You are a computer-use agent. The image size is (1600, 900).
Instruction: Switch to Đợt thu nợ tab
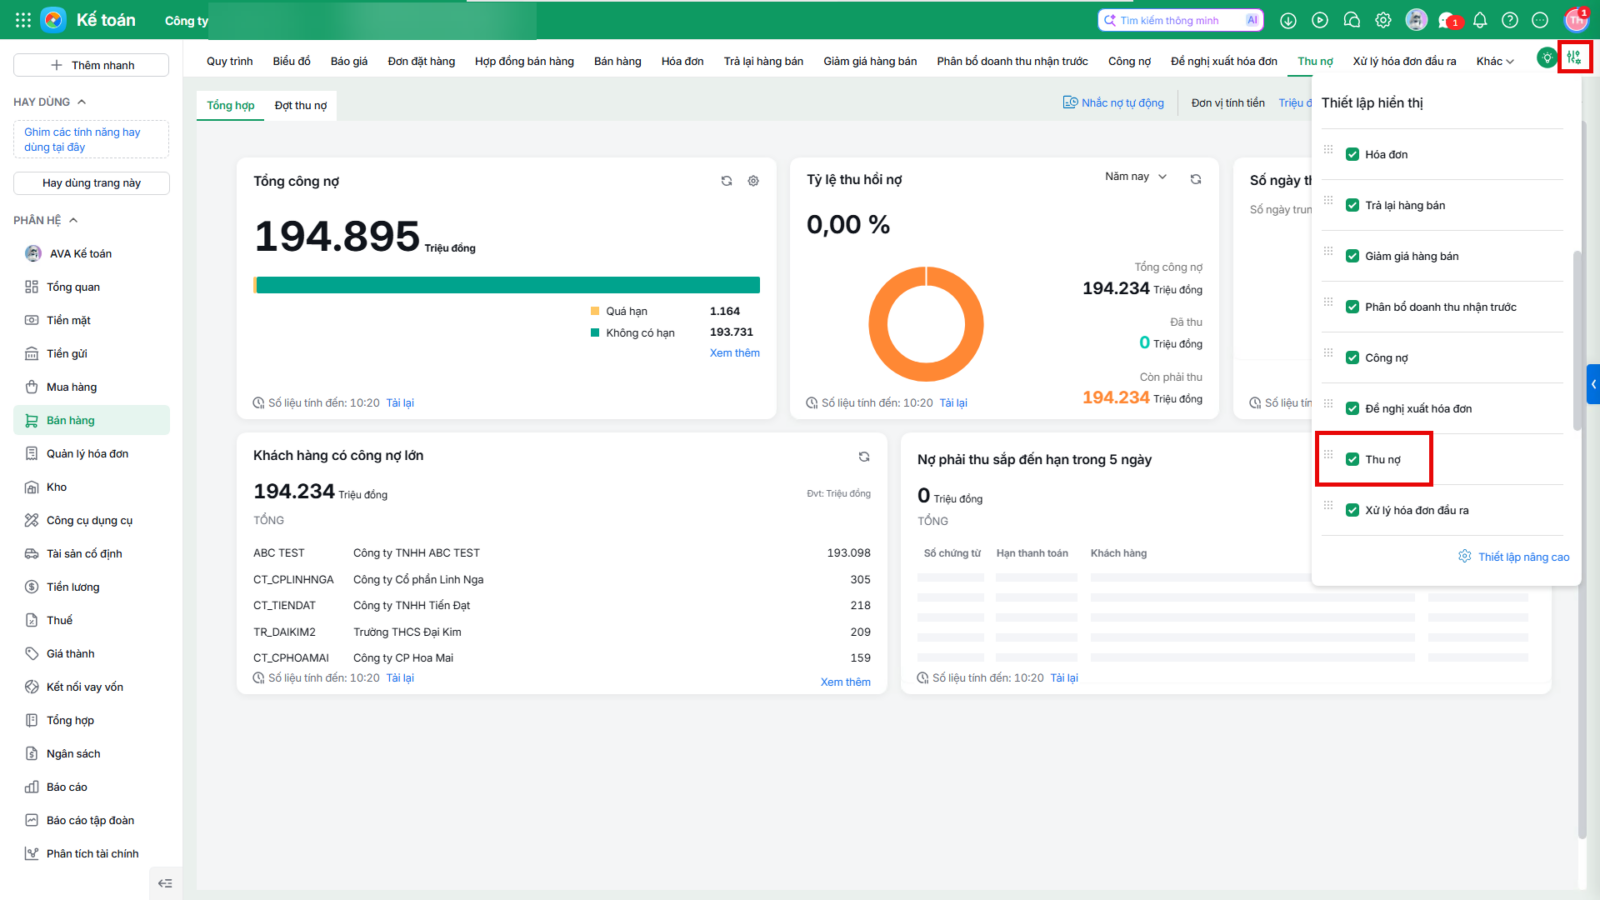301,105
